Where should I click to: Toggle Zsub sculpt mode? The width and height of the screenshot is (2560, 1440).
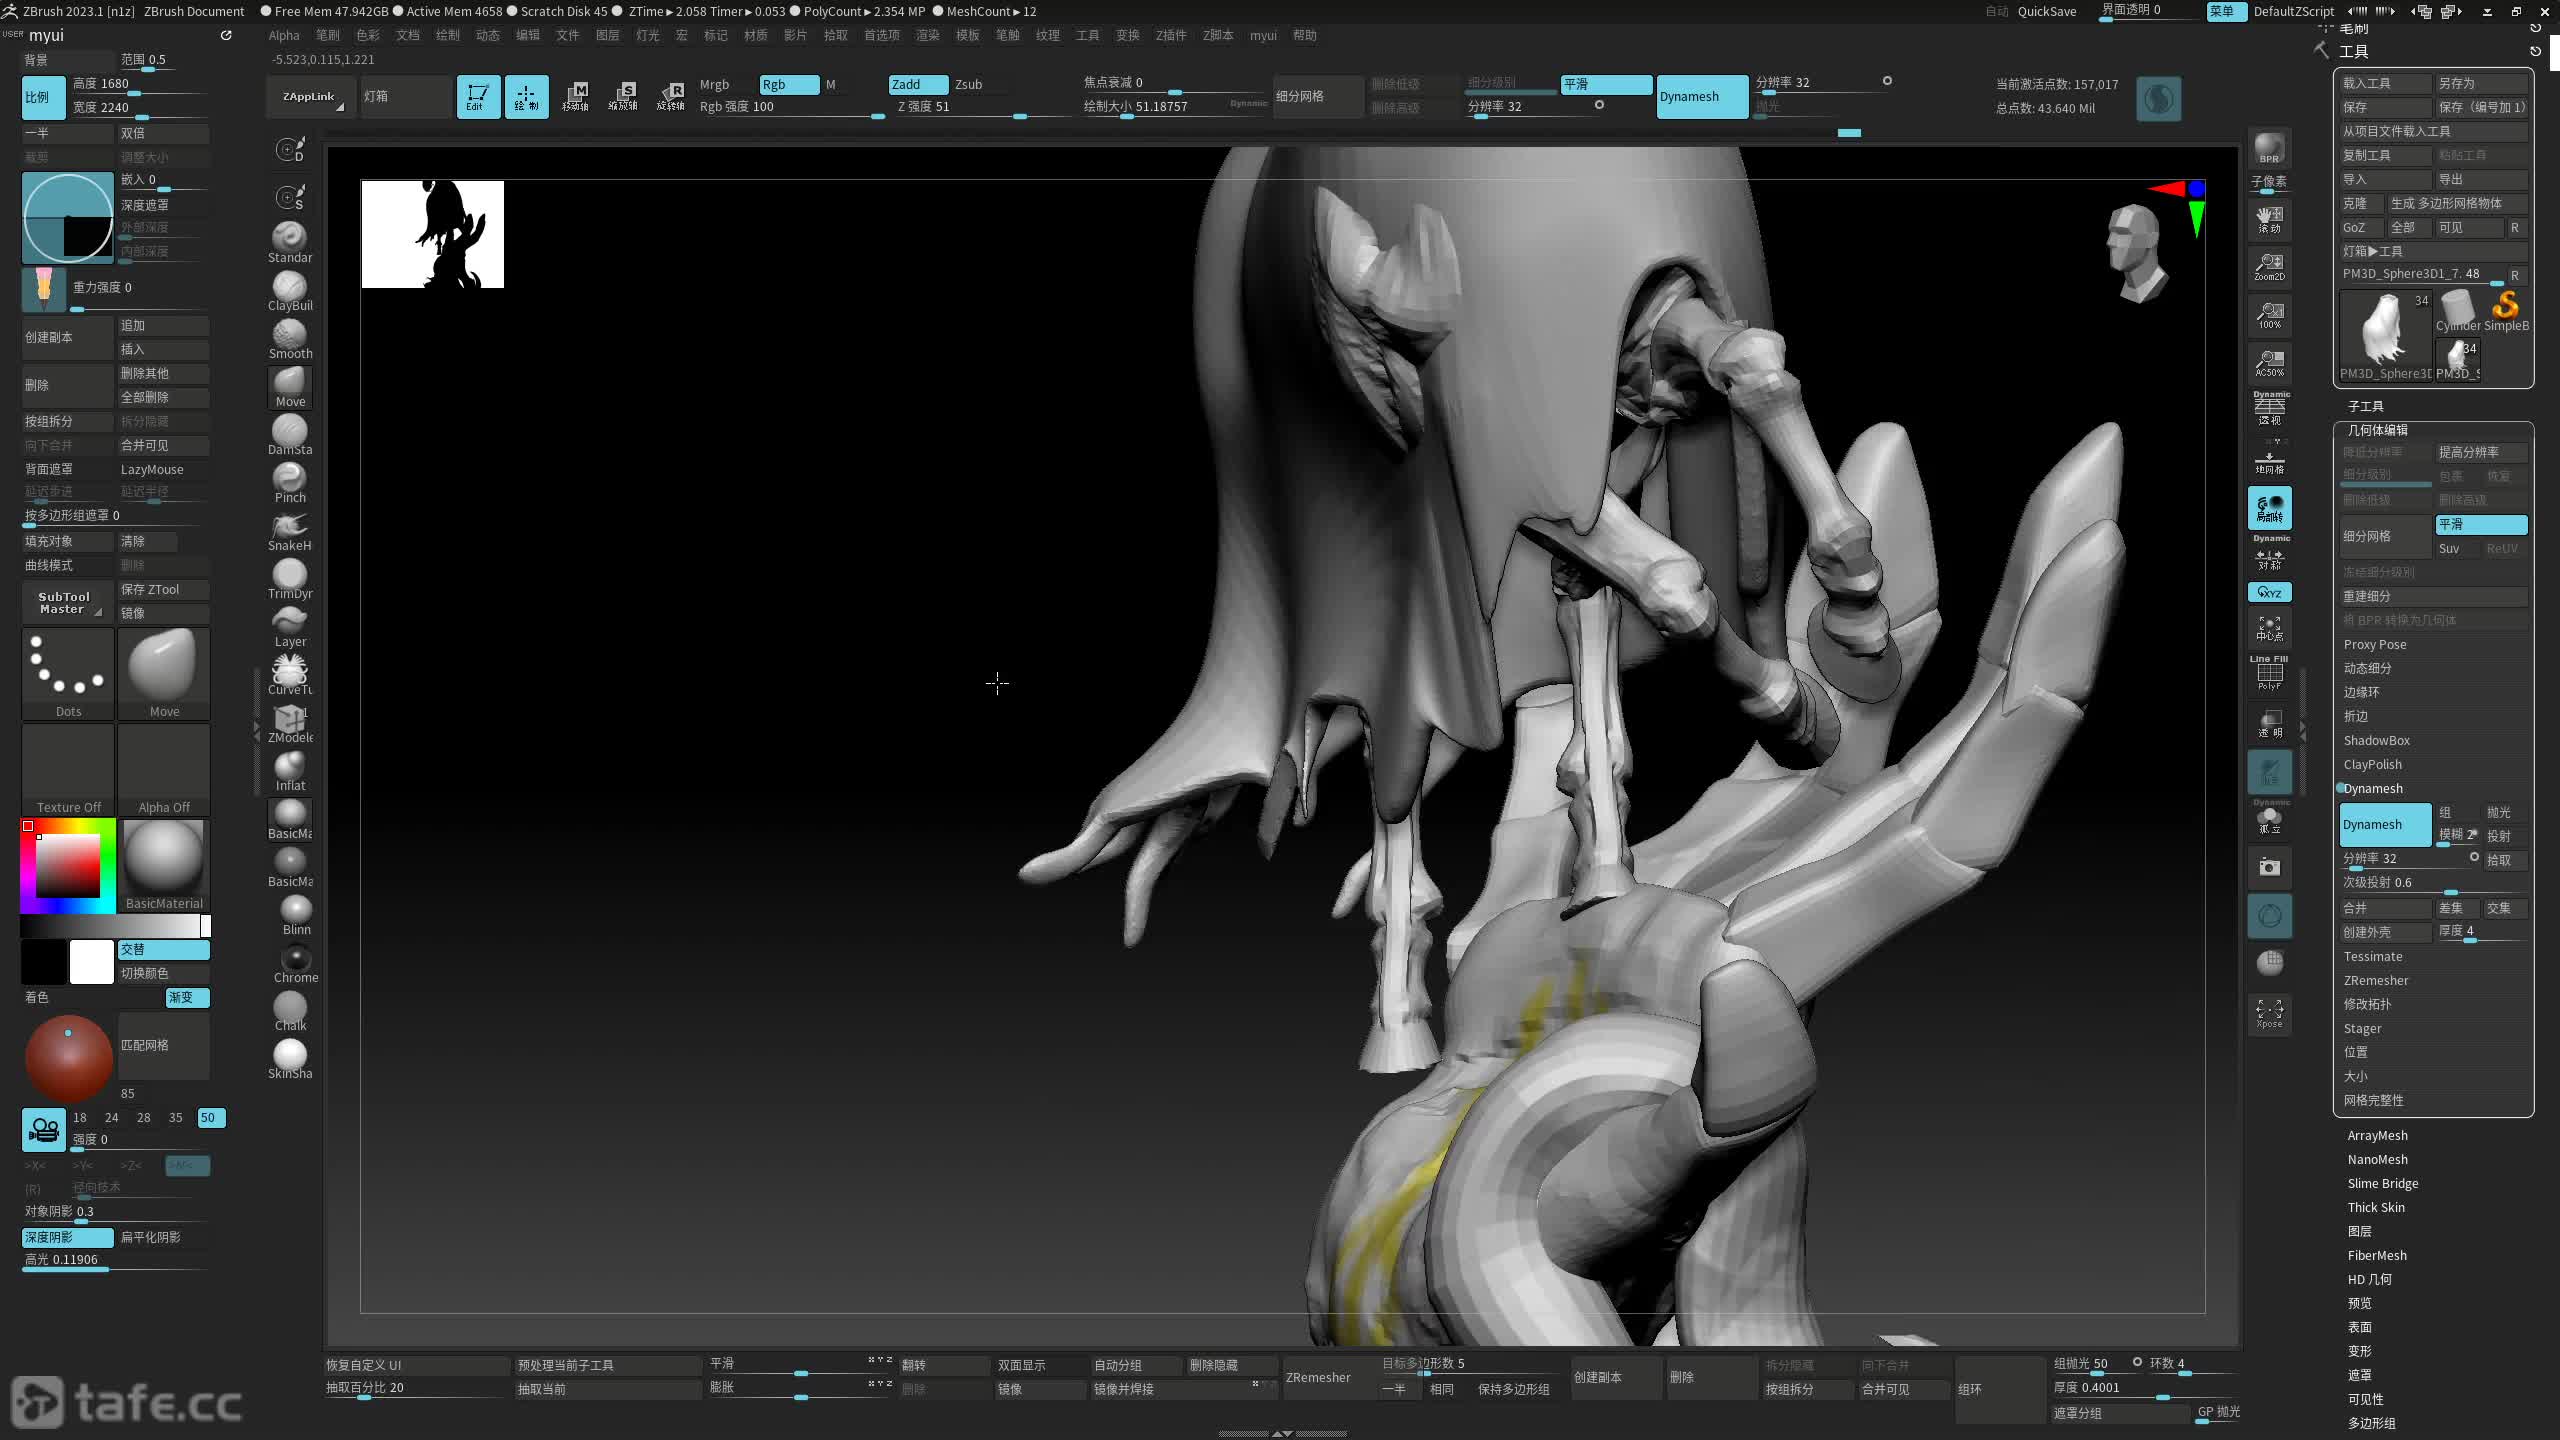pos(968,84)
